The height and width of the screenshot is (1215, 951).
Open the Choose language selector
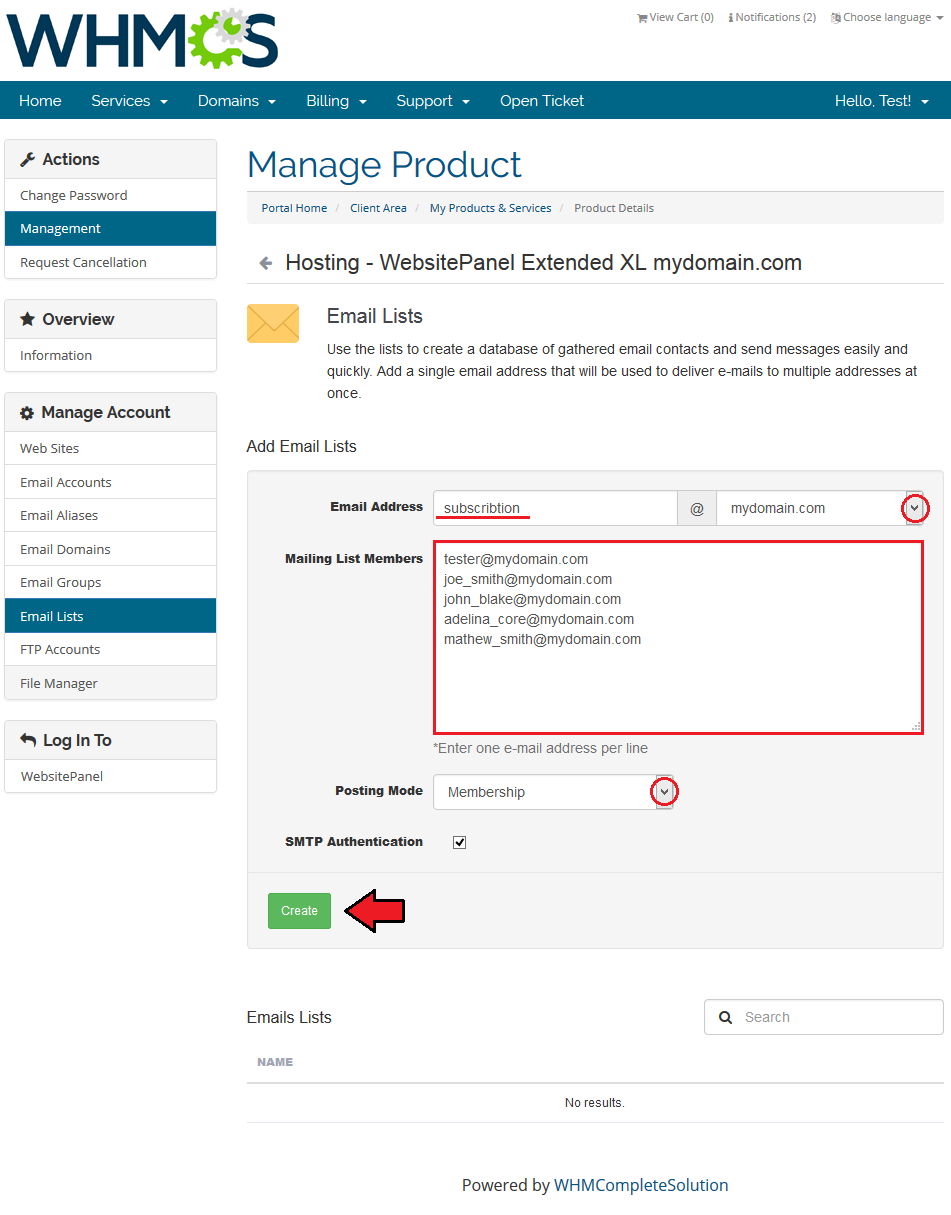pos(887,18)
